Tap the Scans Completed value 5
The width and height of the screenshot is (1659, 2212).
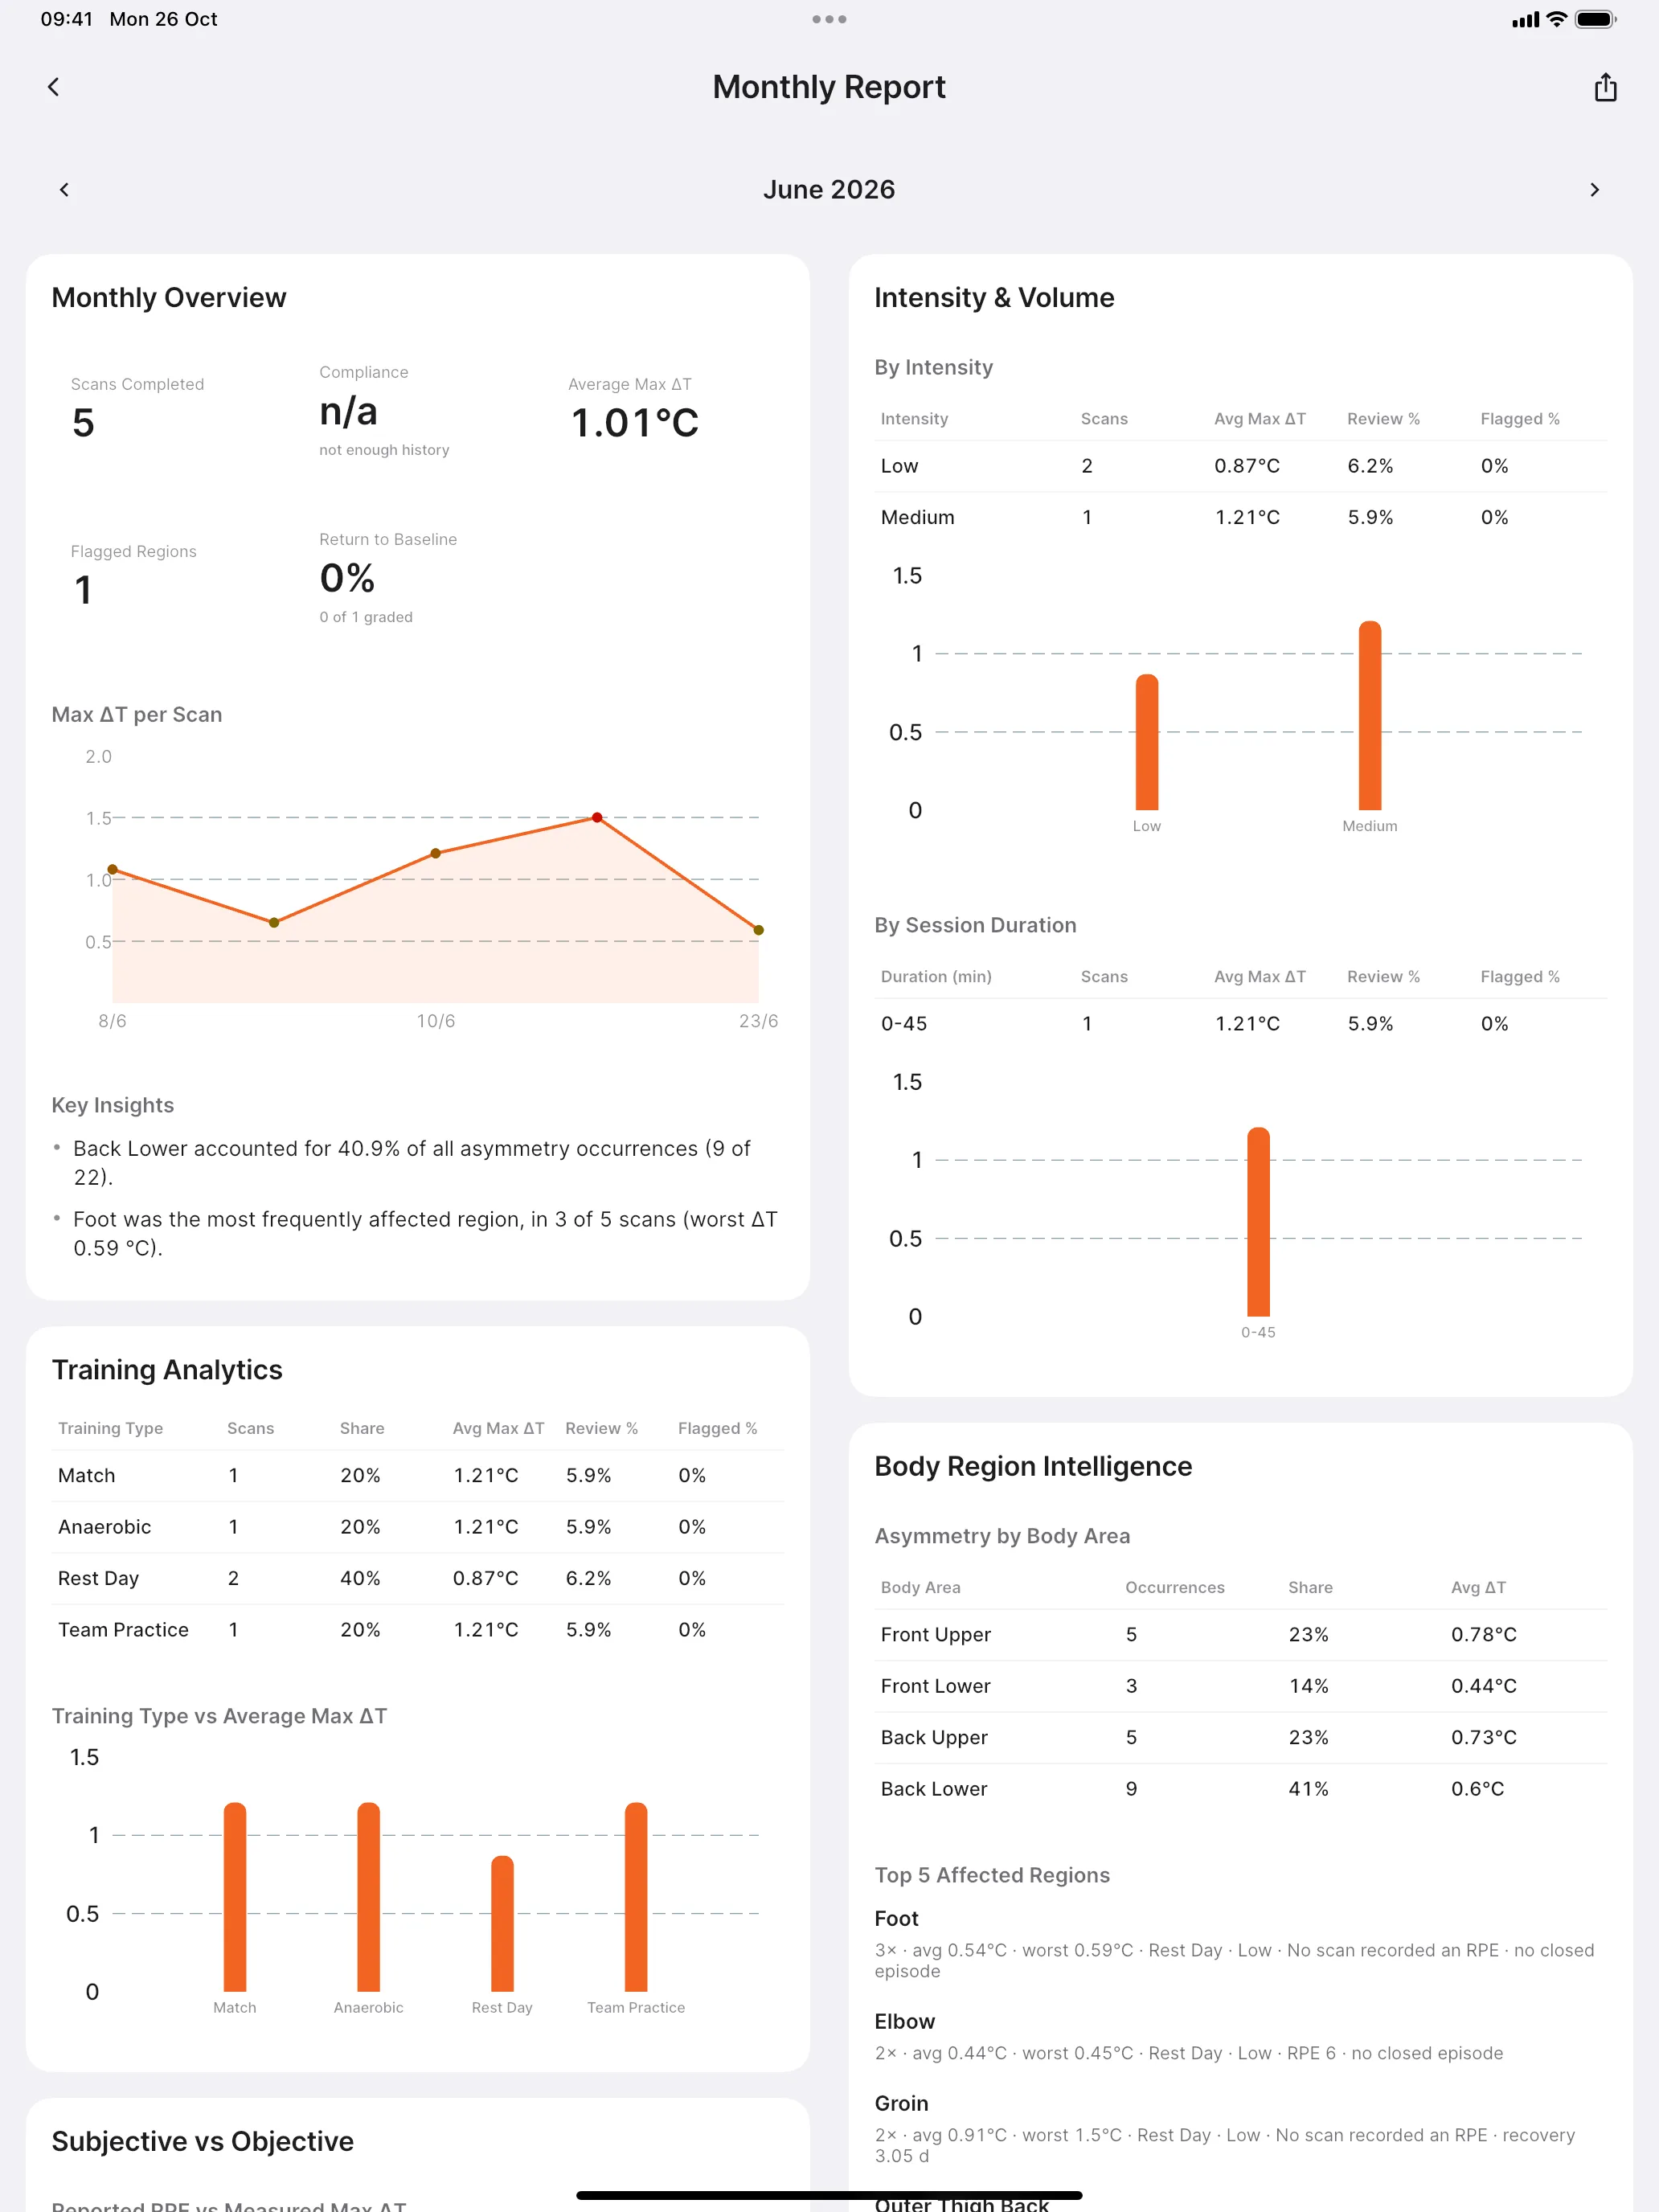tap(83, 423)
